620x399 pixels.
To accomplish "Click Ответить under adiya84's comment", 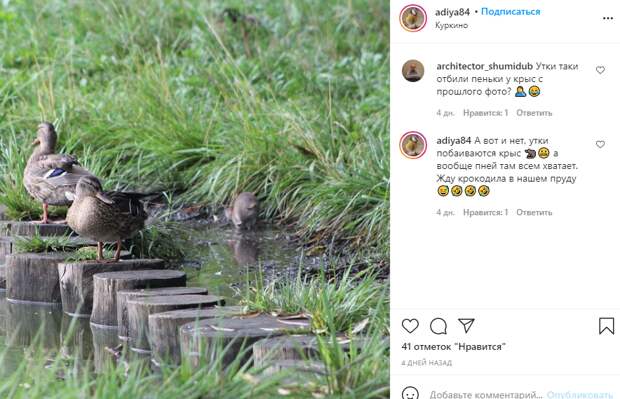I will click(x=534, y=213).
